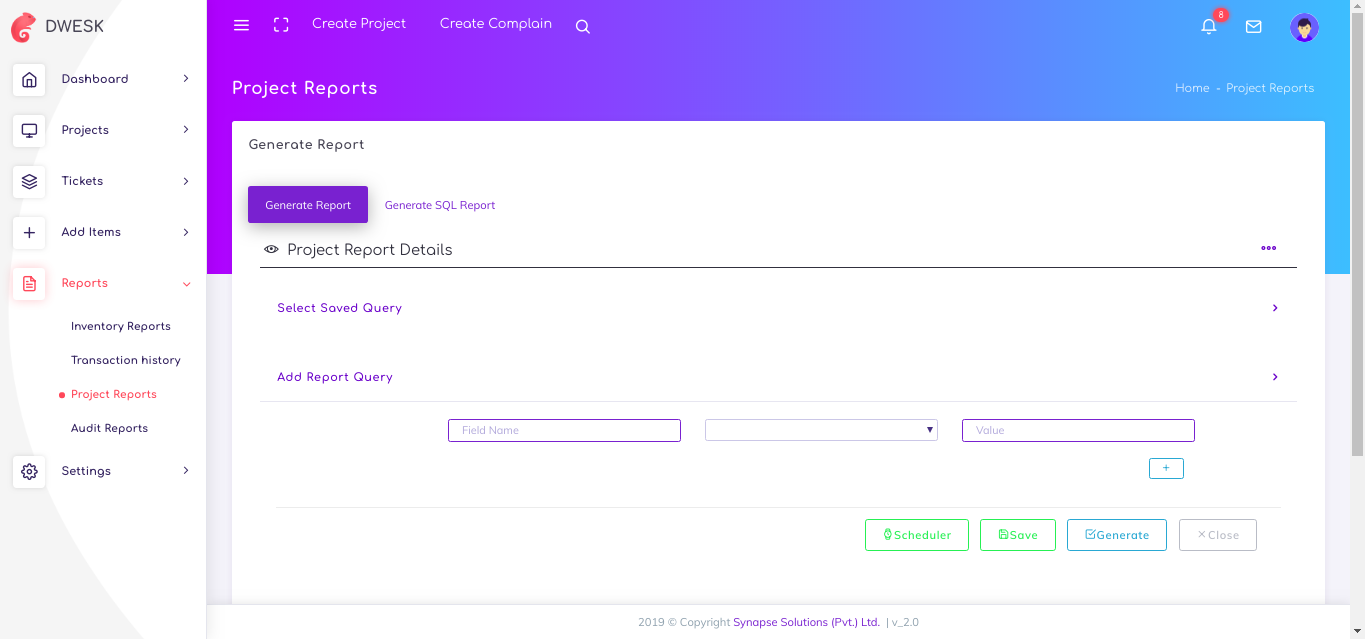Screen dimensions: 1365x639
Task: Open Audit Reports in sidebar
Action: click(x=109, y=428)
